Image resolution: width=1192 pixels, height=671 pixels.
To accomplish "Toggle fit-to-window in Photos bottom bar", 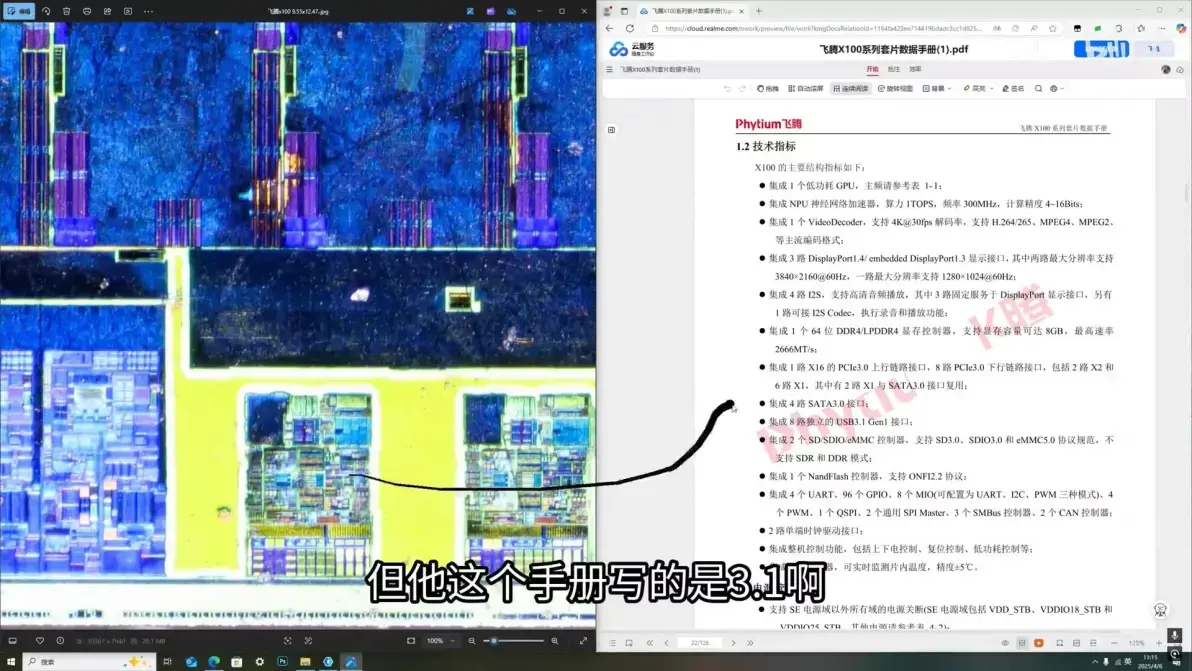I will (x=411, y=641).
